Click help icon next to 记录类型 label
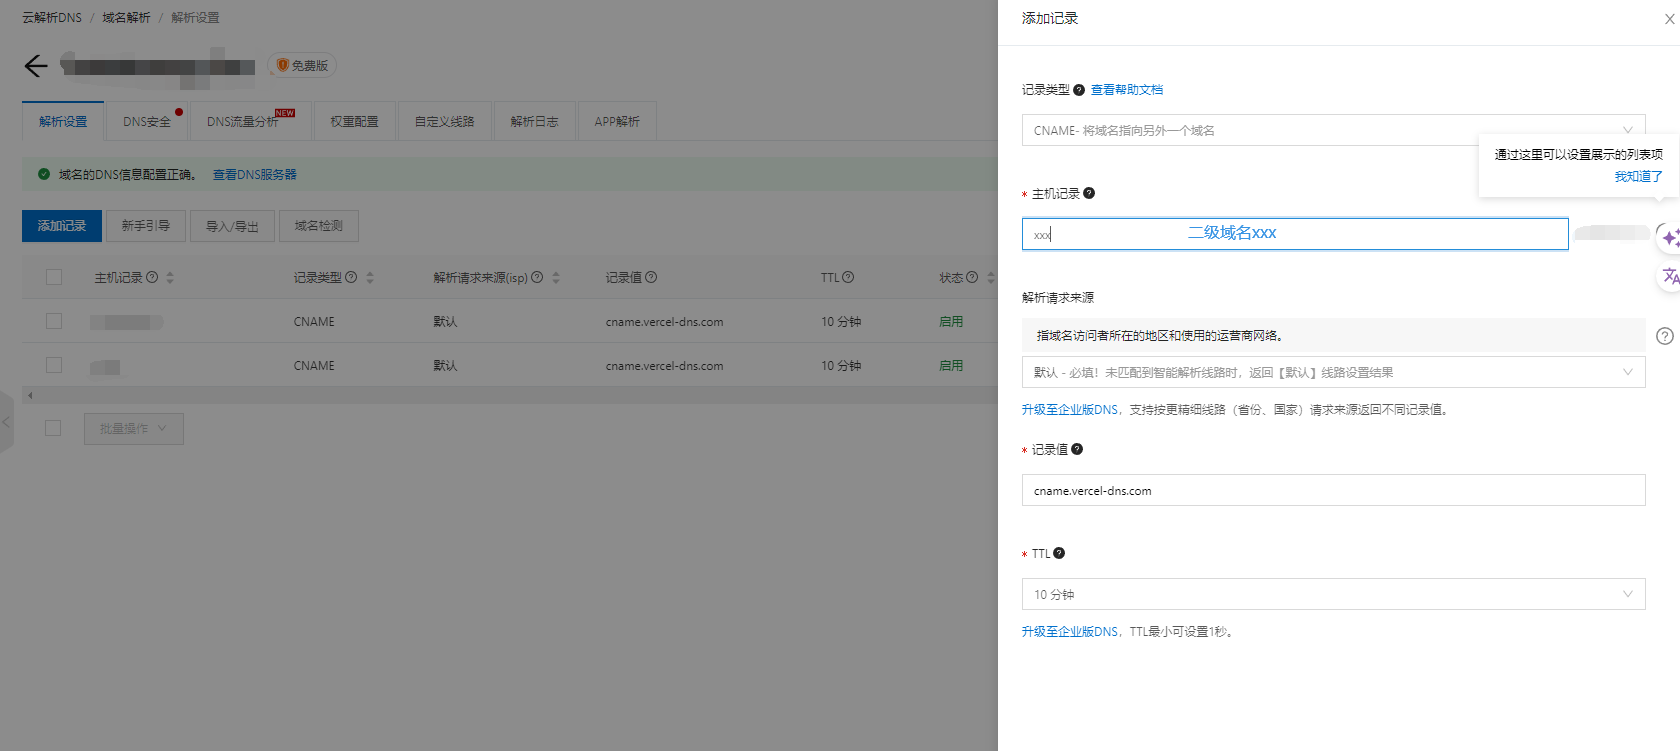Viewport: 1680px width, 751px height. pos(1079,90)
